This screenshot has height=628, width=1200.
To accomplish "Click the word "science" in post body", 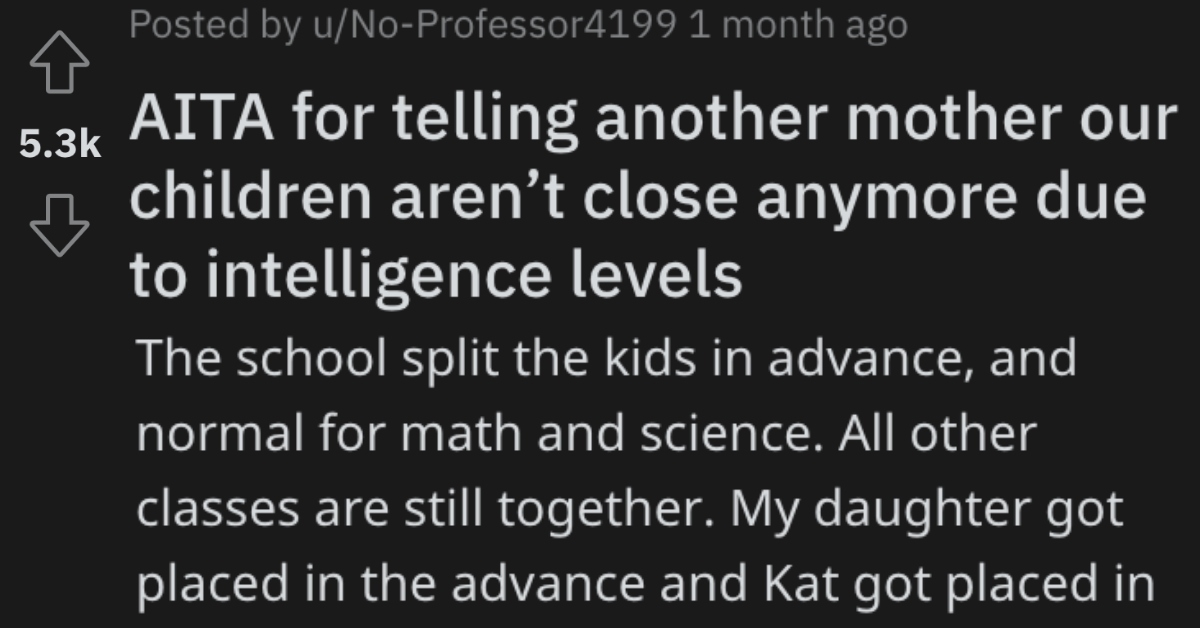I will pyautogui.click(x=718, y=436).
